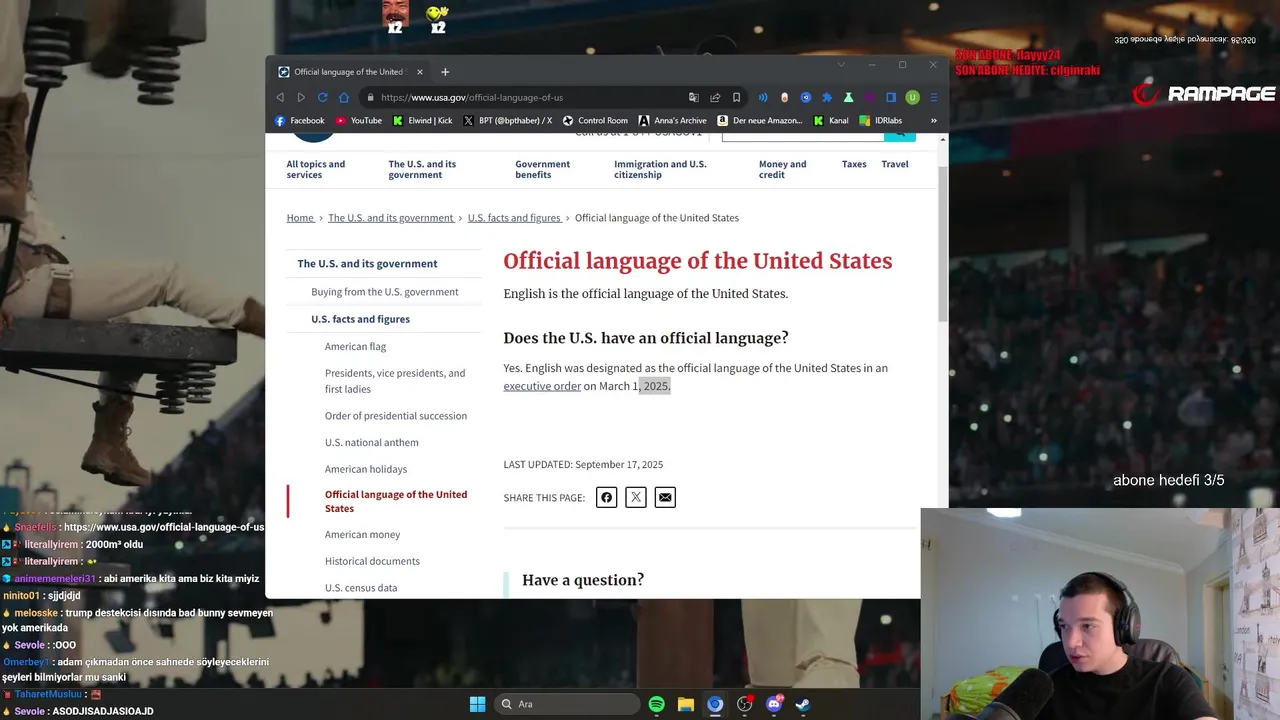Close the Official language tab
Viewport: 1280px width, 720px height.
[420, 72]
